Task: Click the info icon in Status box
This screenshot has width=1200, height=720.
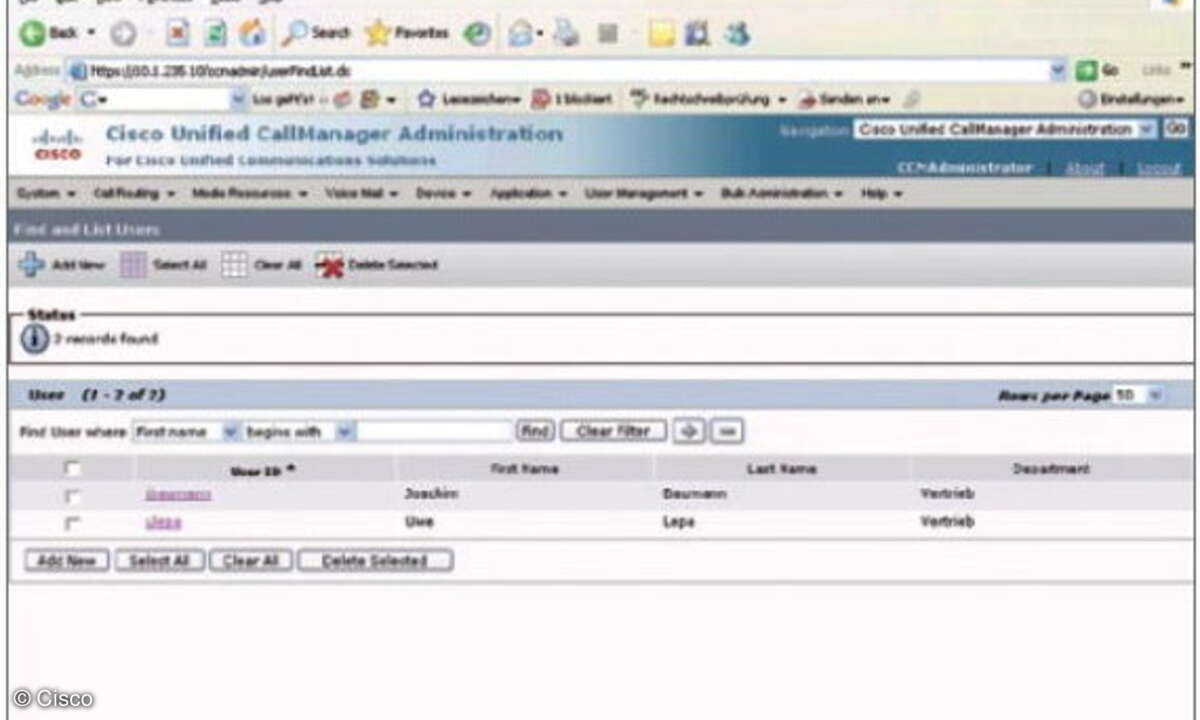Action: 35,339
